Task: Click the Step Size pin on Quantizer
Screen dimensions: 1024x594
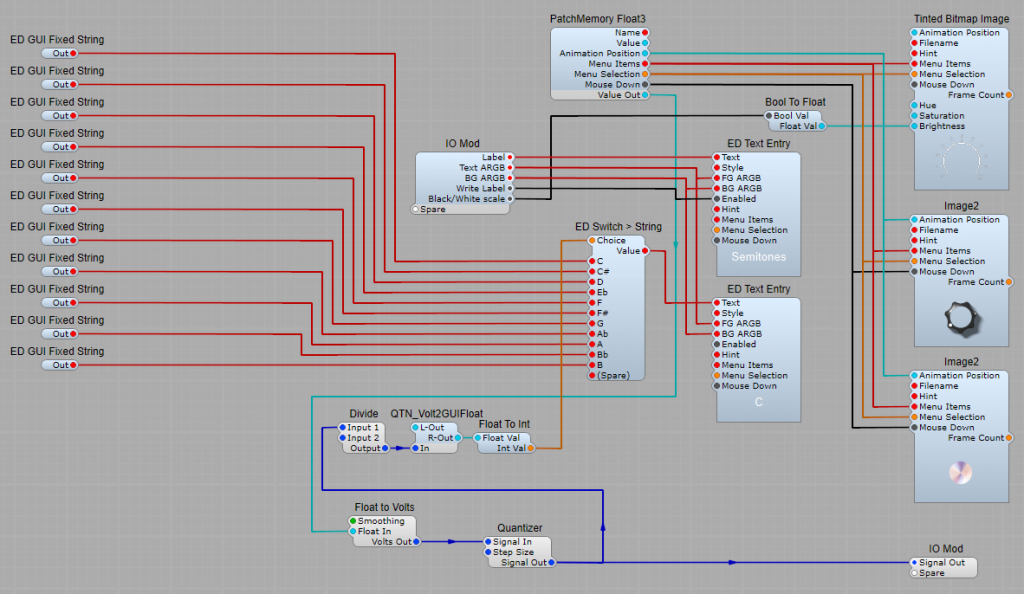Action: [x=488, y=552]
